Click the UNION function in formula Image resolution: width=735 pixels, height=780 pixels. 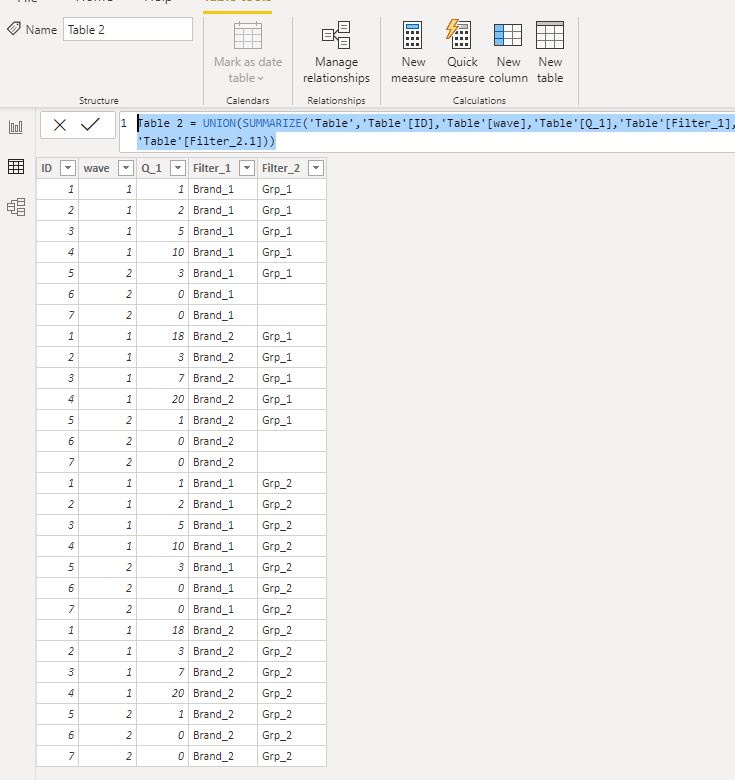click(x=219, y=123)
